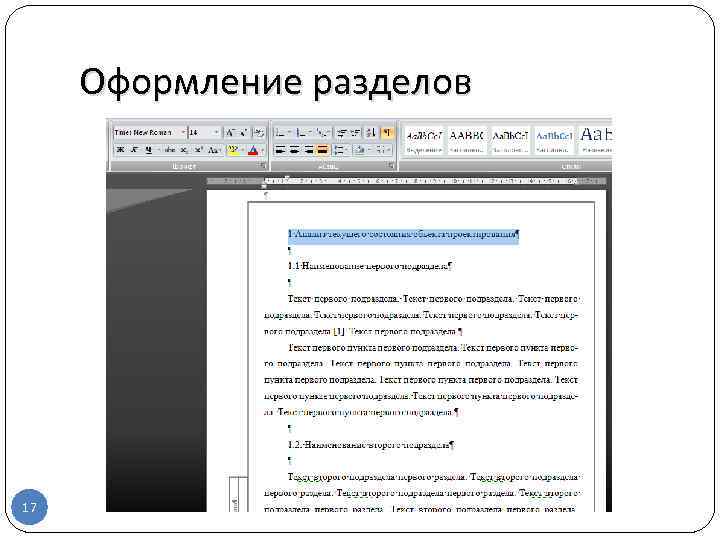Click slide number 17 badge
The height and width of the screenshot is (540, 720).
click(29, 507)
